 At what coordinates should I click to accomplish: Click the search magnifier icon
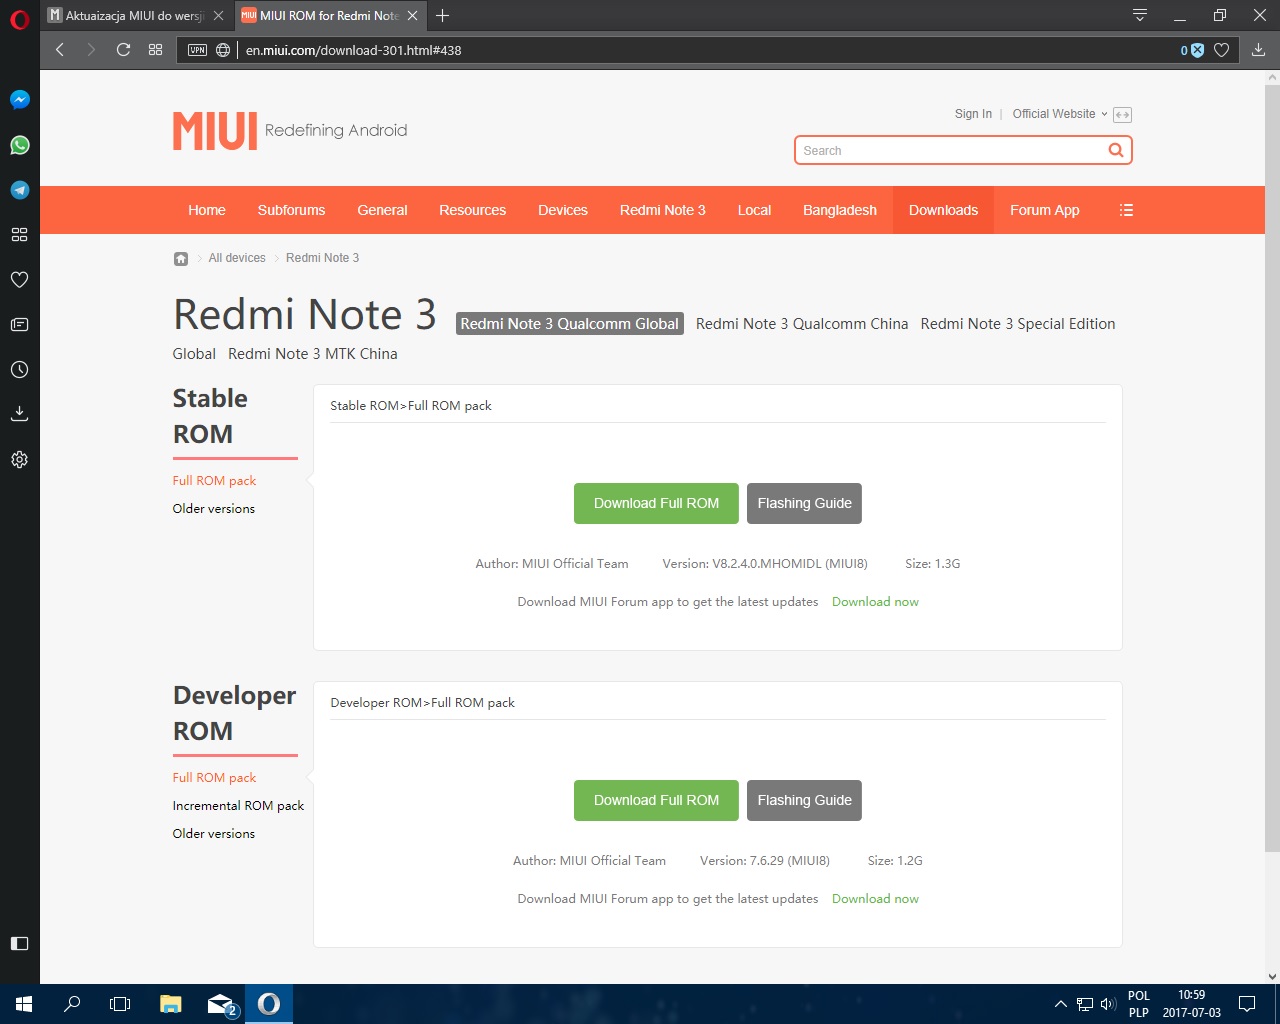(1115, 150)
